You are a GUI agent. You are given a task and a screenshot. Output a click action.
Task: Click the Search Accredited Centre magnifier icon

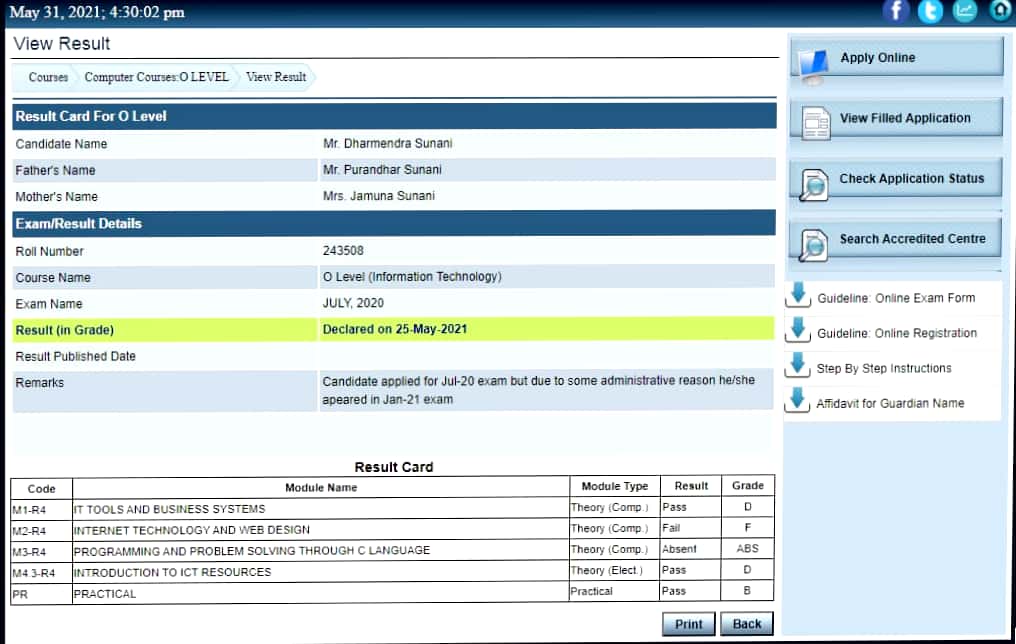(814, 244)
